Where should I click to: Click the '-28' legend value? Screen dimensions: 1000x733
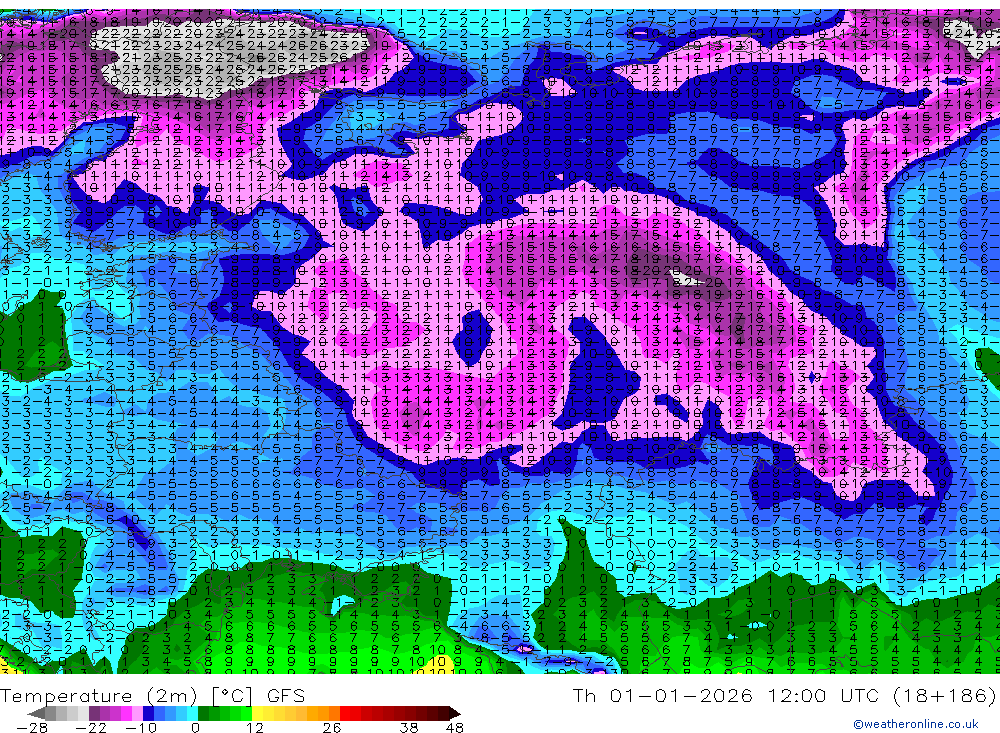[x=32, y=727]
